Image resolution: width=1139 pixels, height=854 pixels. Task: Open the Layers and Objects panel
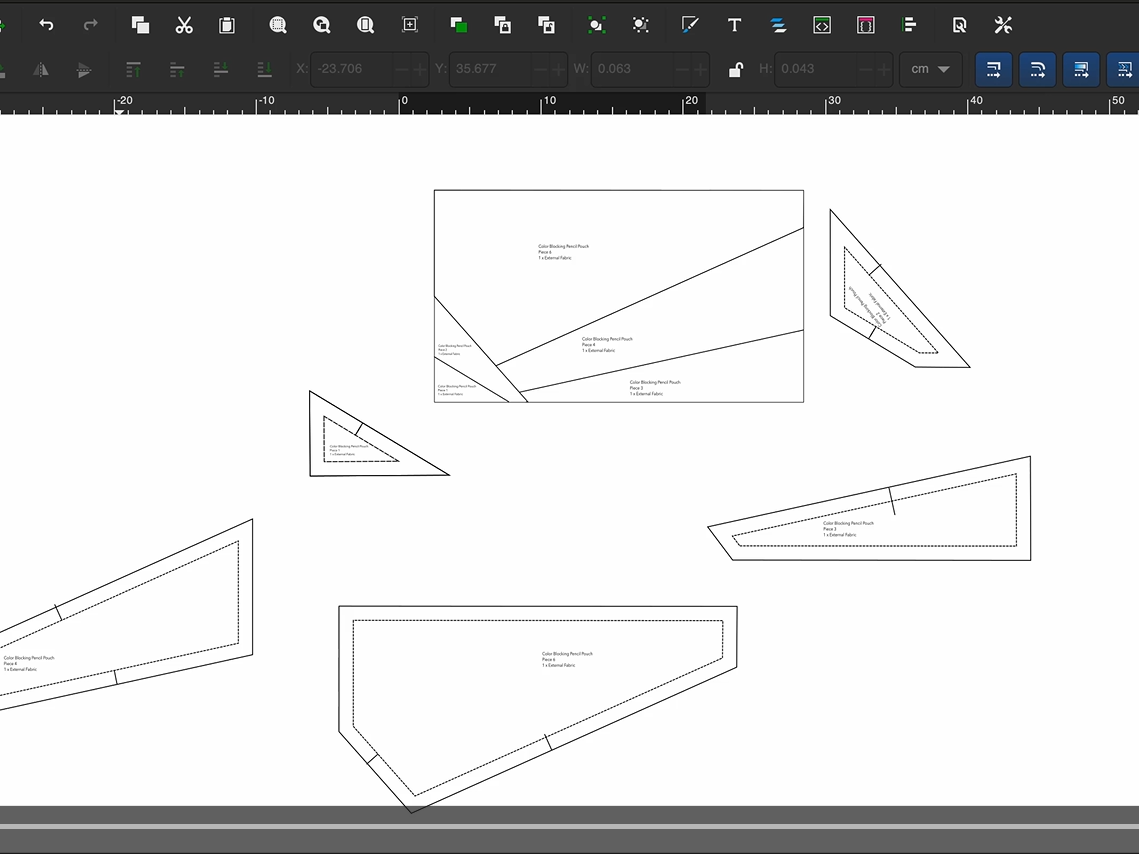[778, 25]
